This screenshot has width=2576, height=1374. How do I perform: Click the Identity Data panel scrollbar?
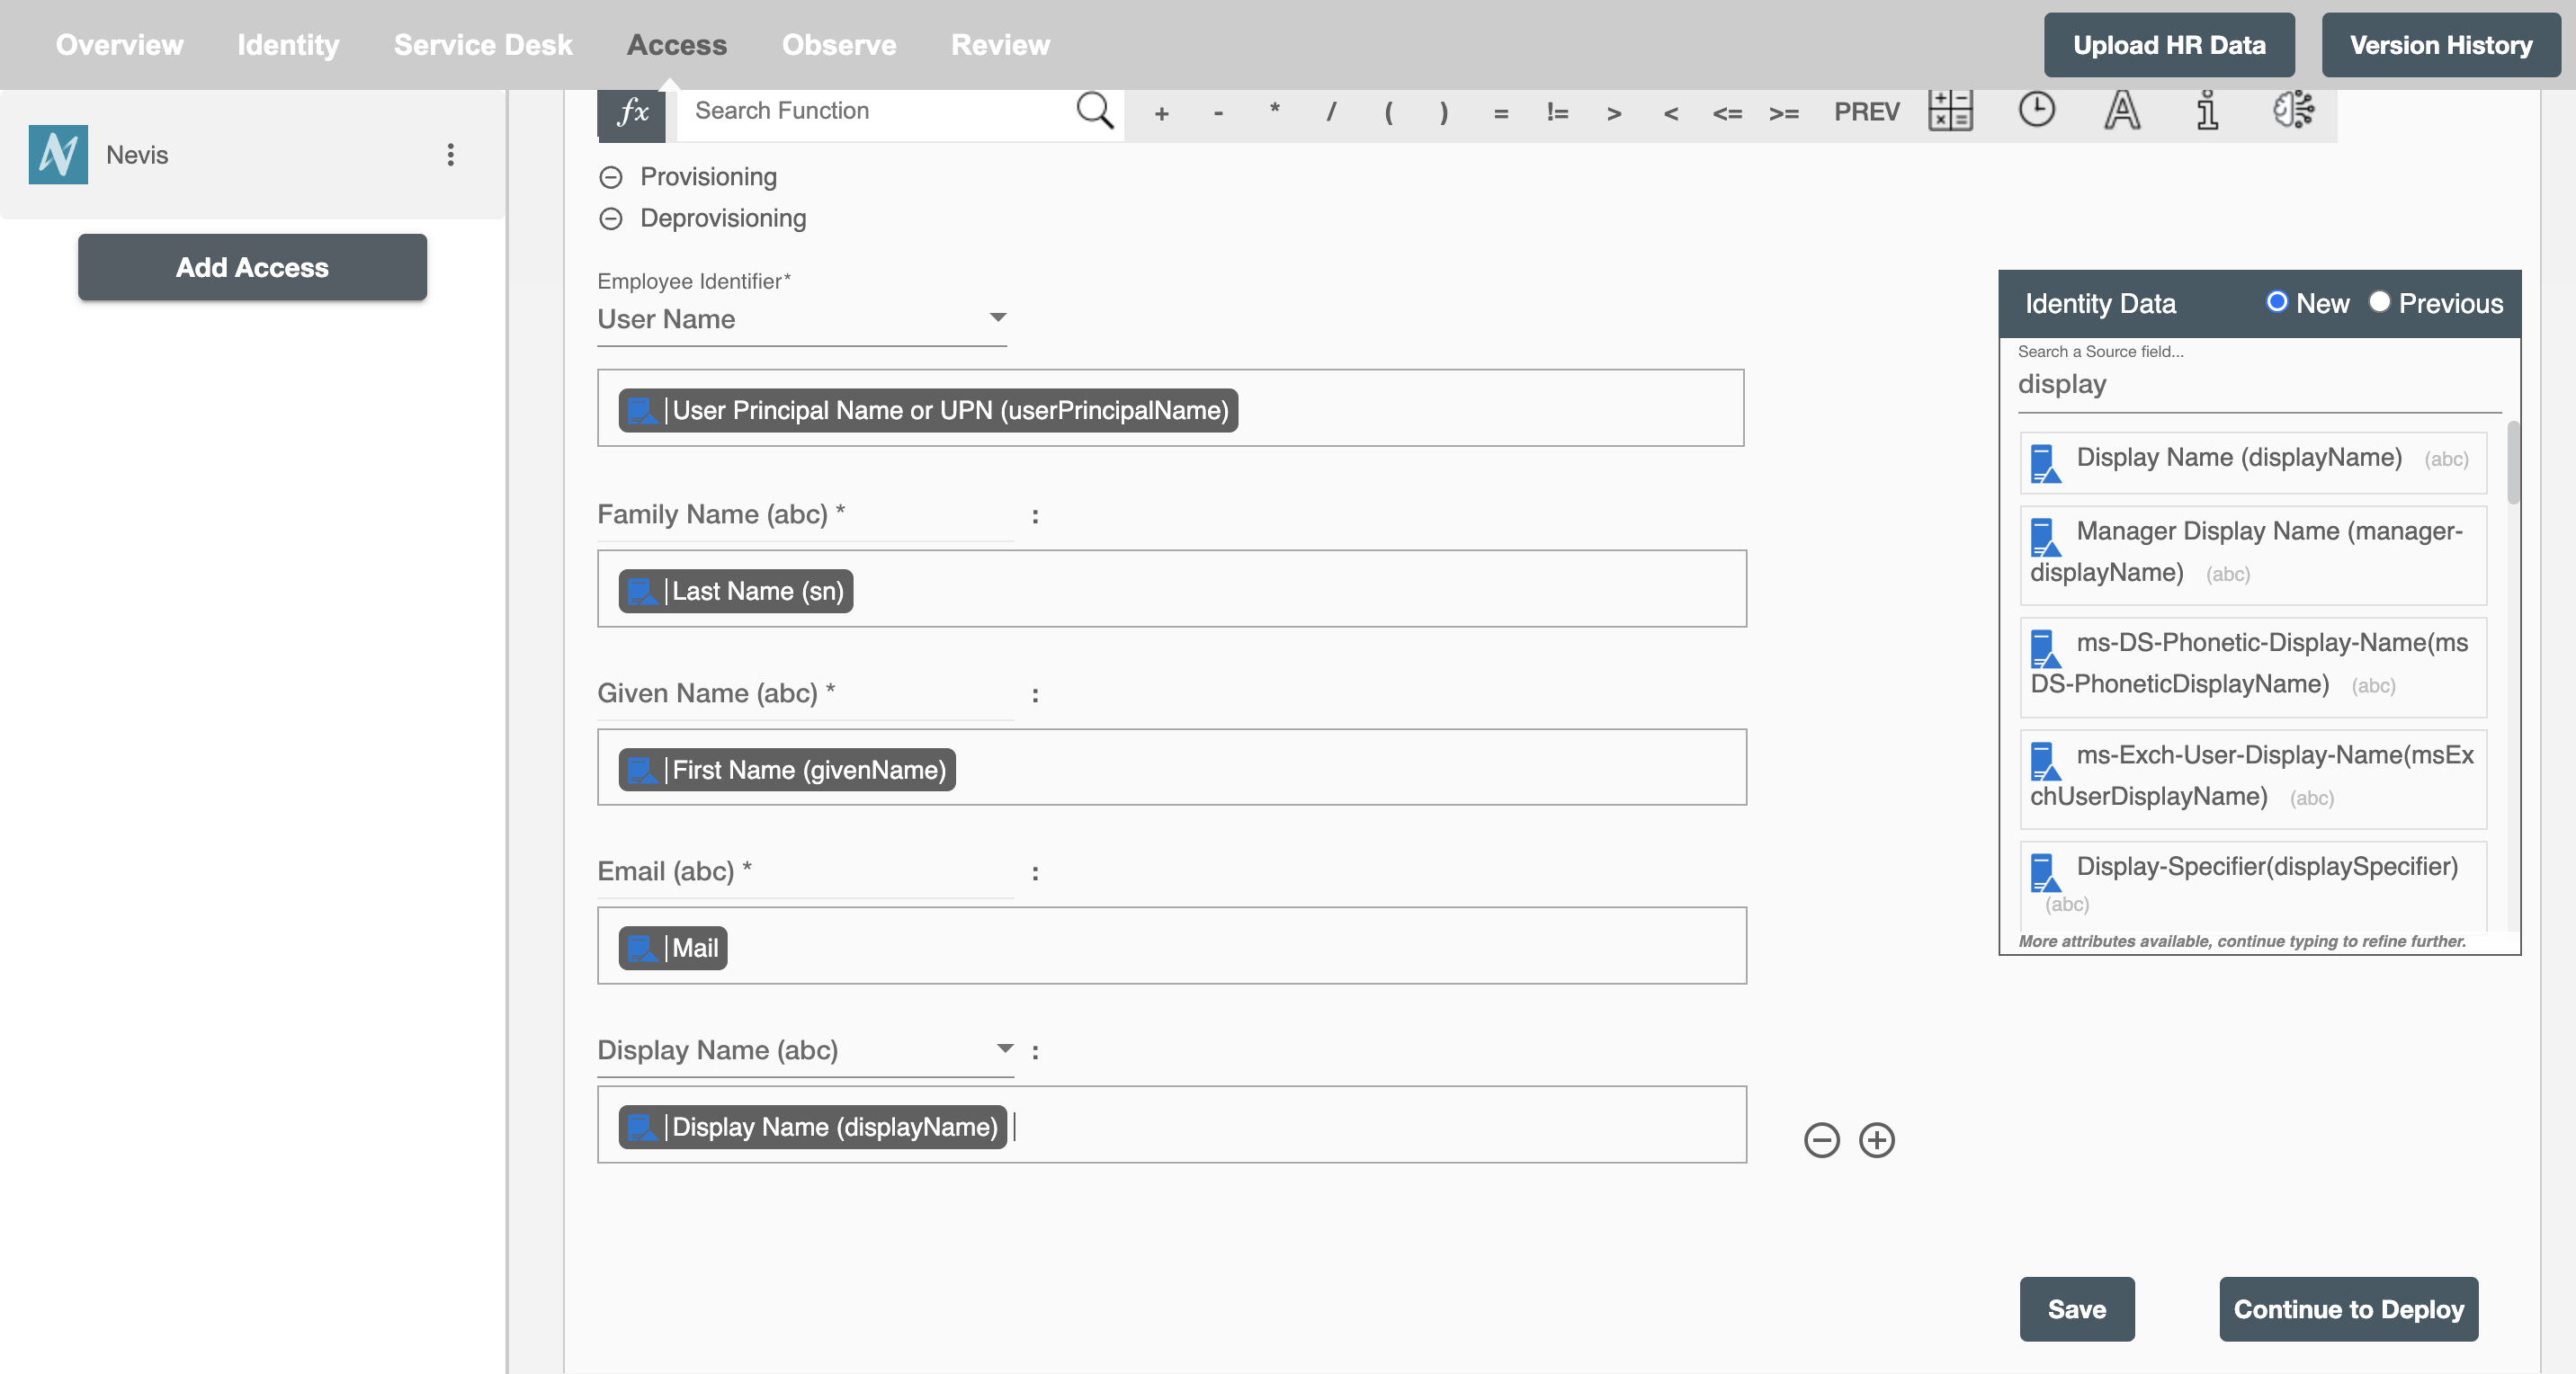(2512, 462)
